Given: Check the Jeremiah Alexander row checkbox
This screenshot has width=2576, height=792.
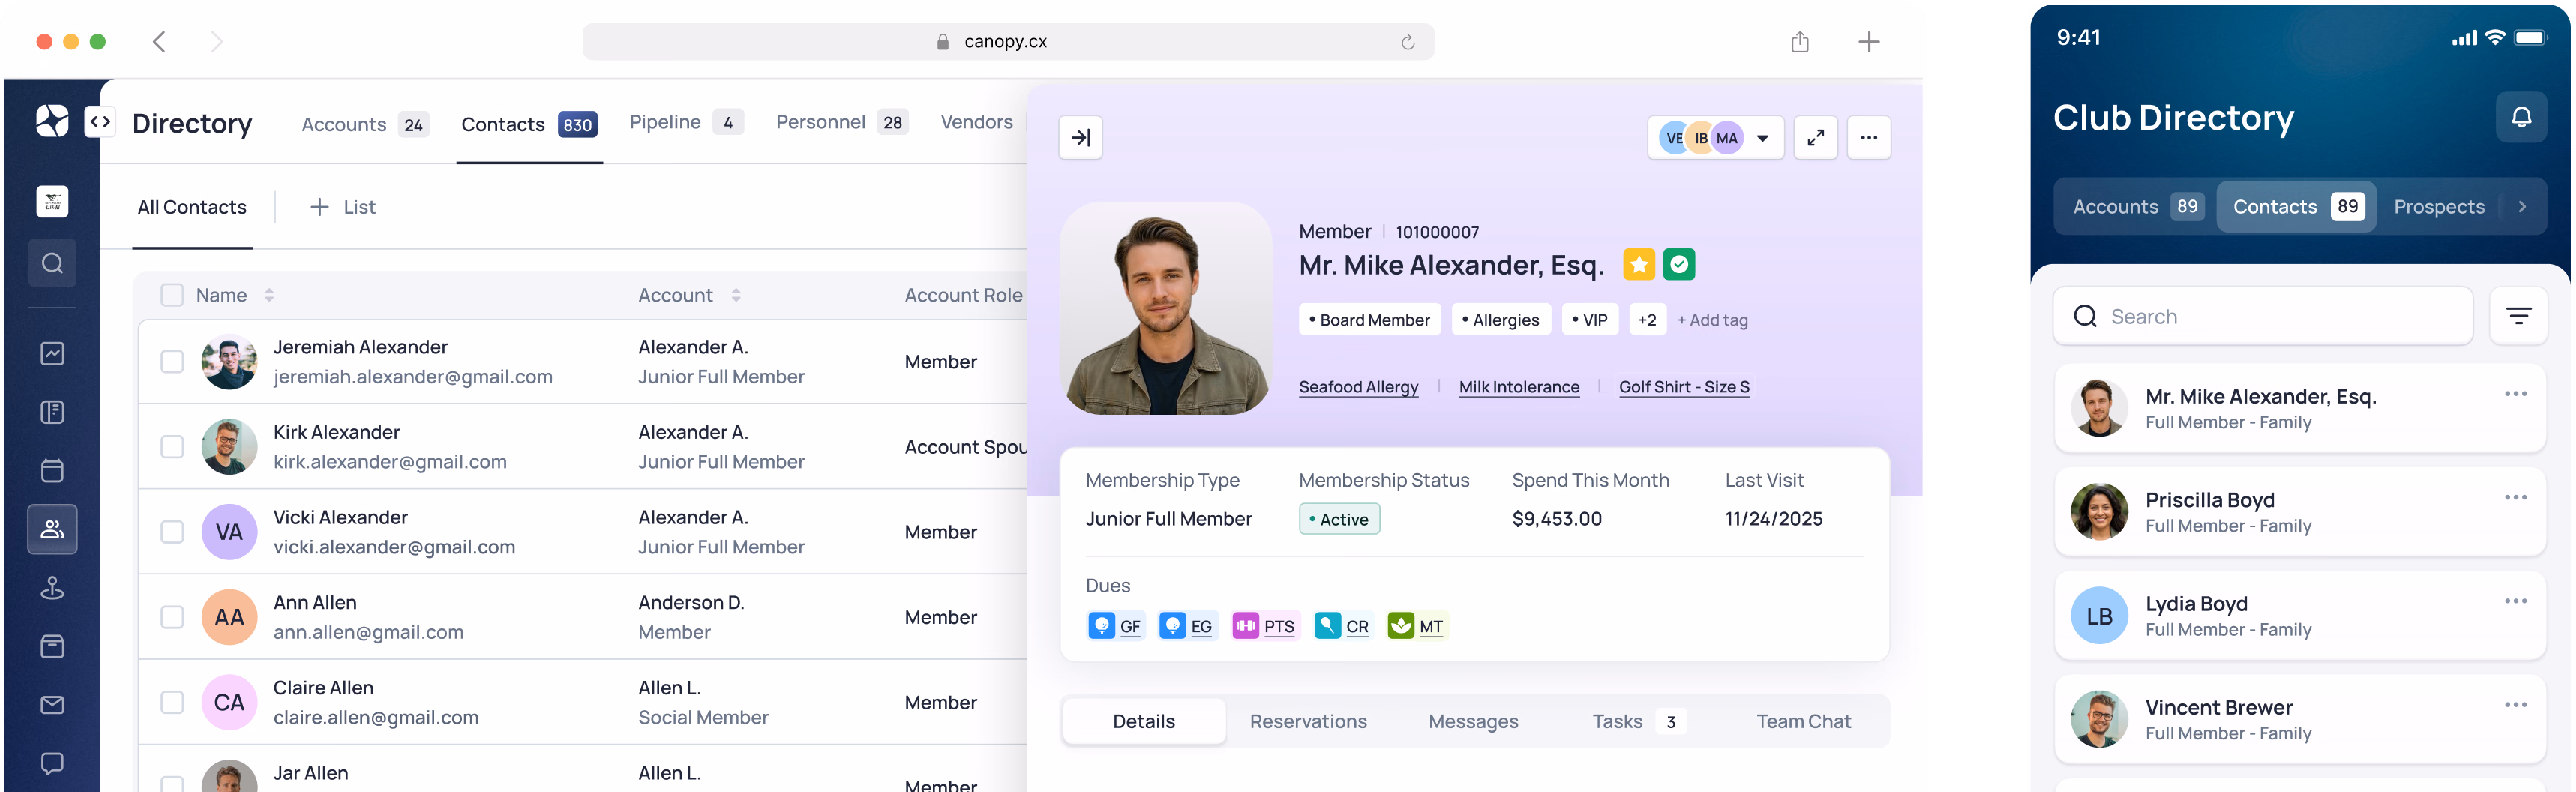Looking at the screenshot, I should [172, 361].
